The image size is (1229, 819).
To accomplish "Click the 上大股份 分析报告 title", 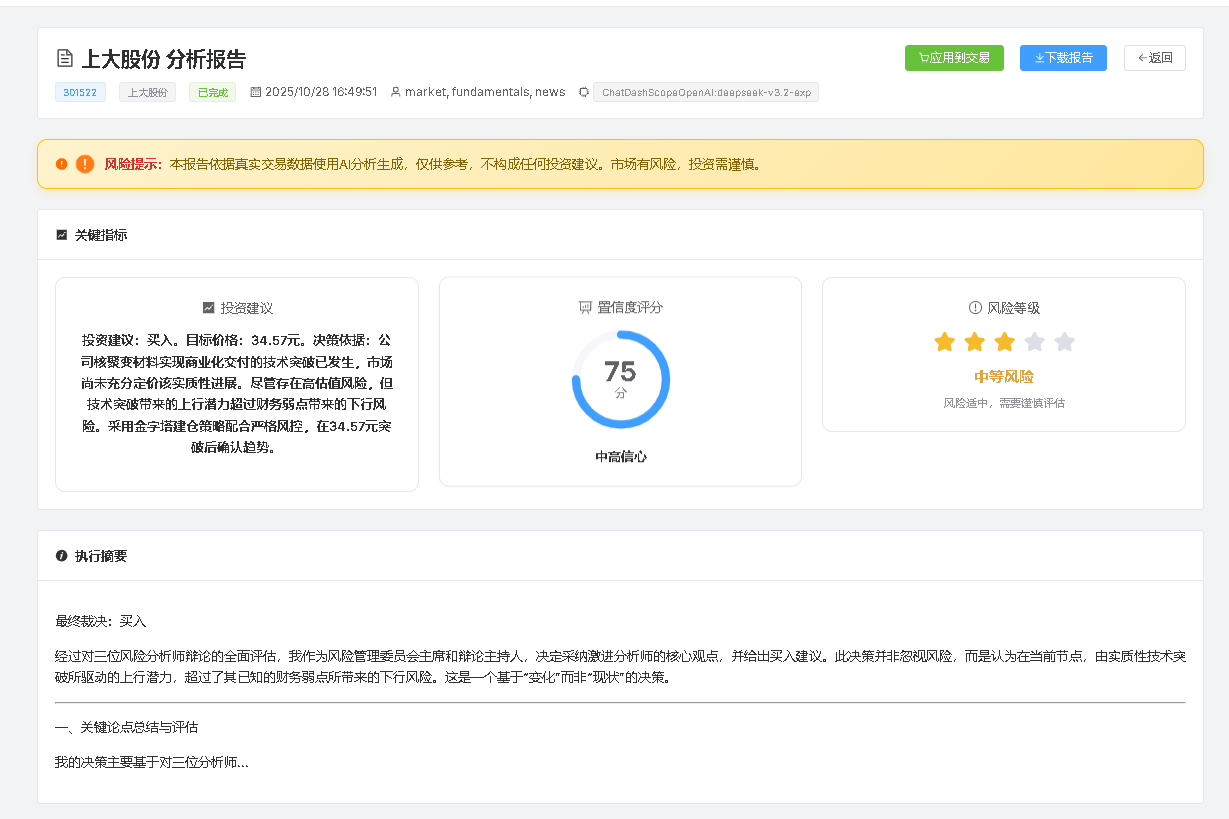I will (164, 59).
